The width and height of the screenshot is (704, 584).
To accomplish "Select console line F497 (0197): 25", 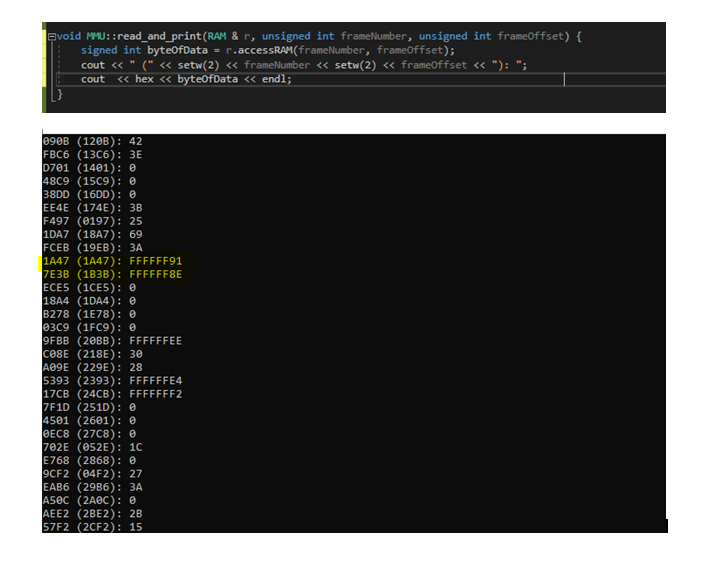I will (92, 221).
